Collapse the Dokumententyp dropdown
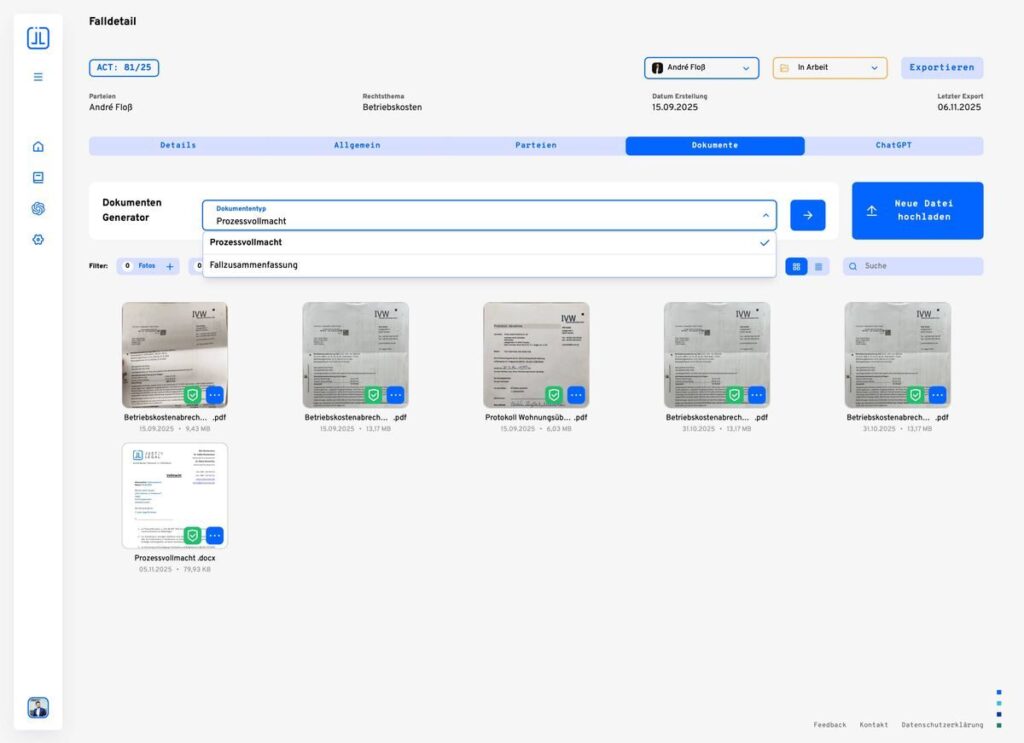Image resolution: width=1024 pixels, height=743 pixels. [766, 215]
